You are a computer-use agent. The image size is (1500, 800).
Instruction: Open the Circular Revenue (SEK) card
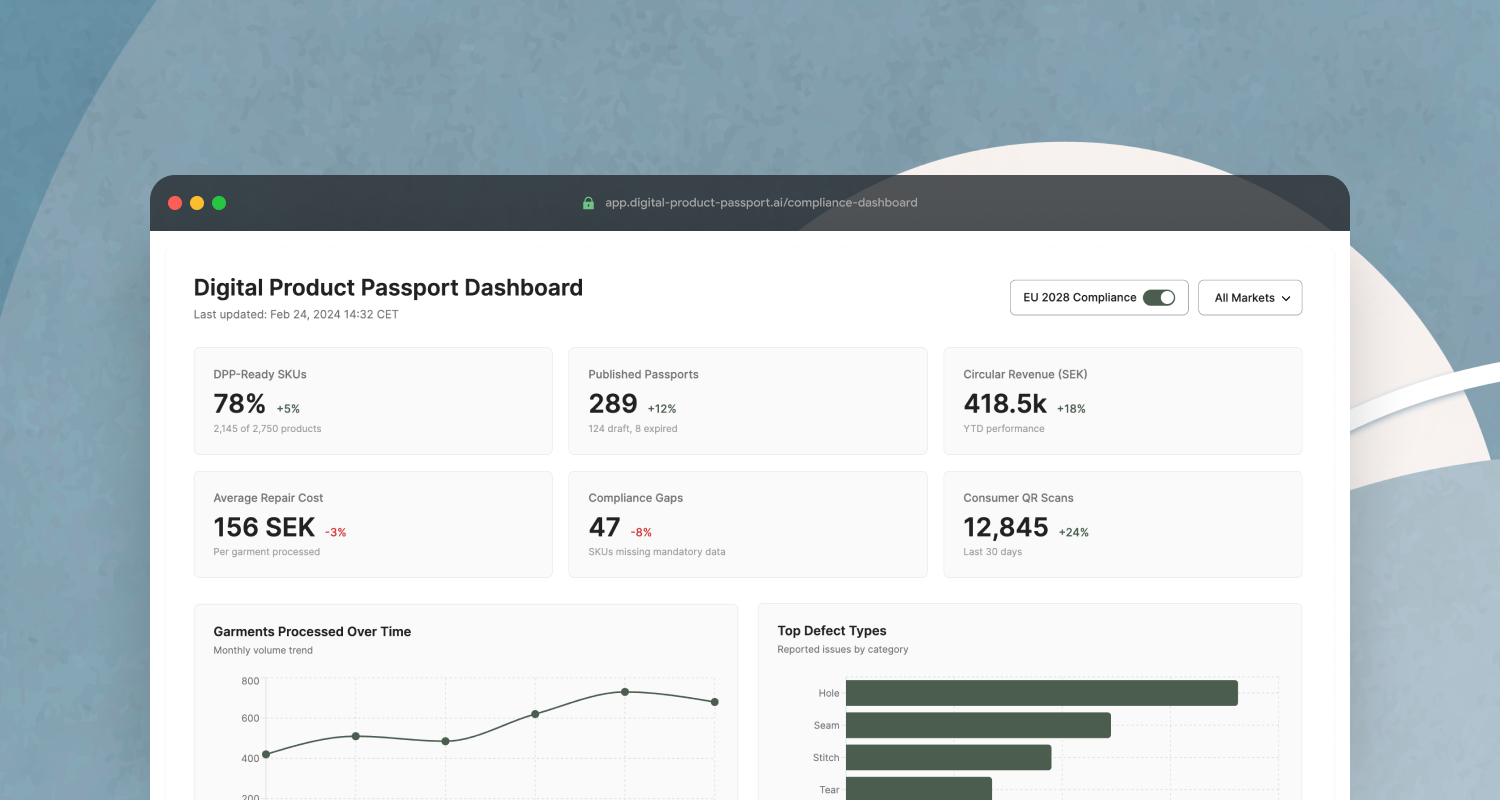(x=1123, y=401)
